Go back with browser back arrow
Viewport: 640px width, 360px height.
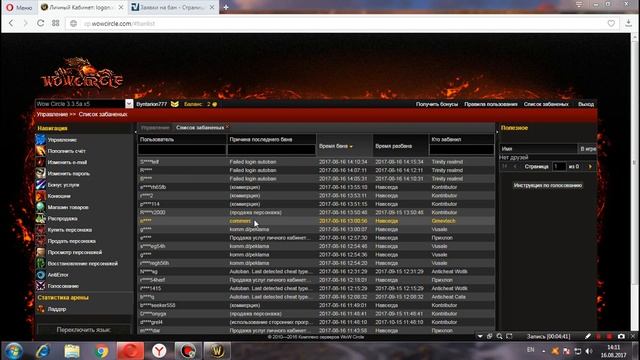point(11,23)
